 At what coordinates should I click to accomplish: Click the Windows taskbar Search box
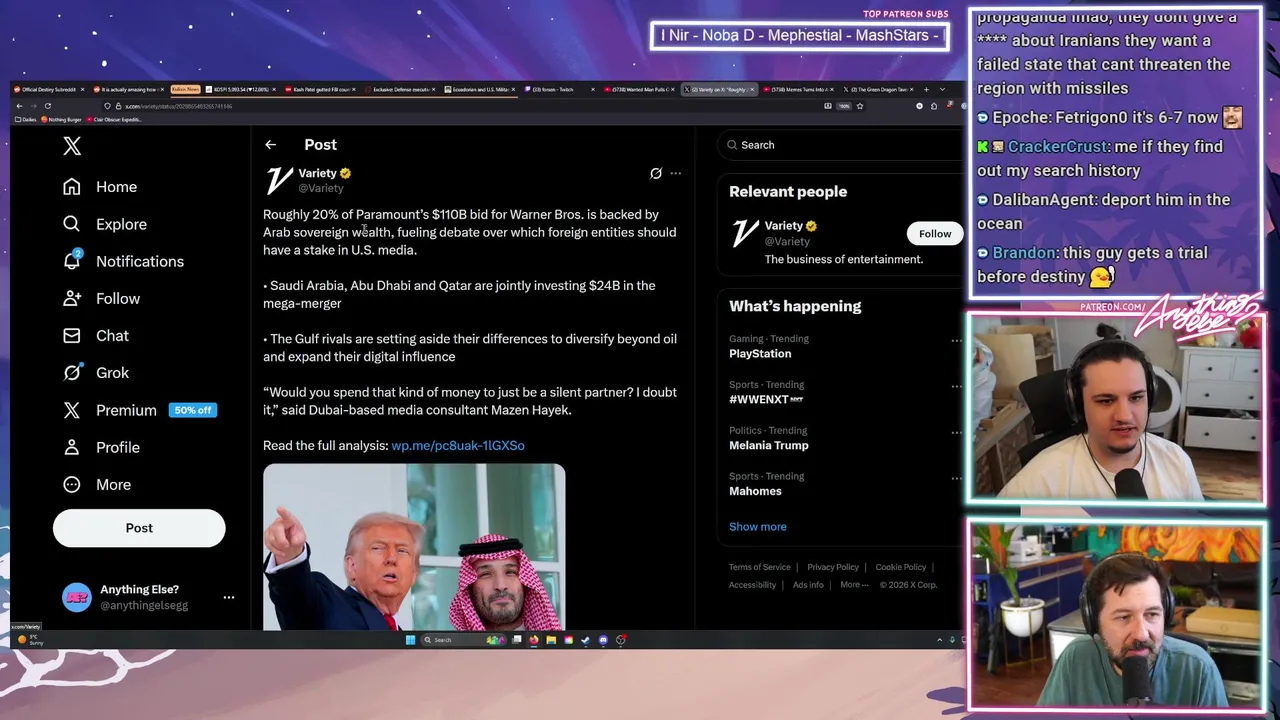[463, 640]
